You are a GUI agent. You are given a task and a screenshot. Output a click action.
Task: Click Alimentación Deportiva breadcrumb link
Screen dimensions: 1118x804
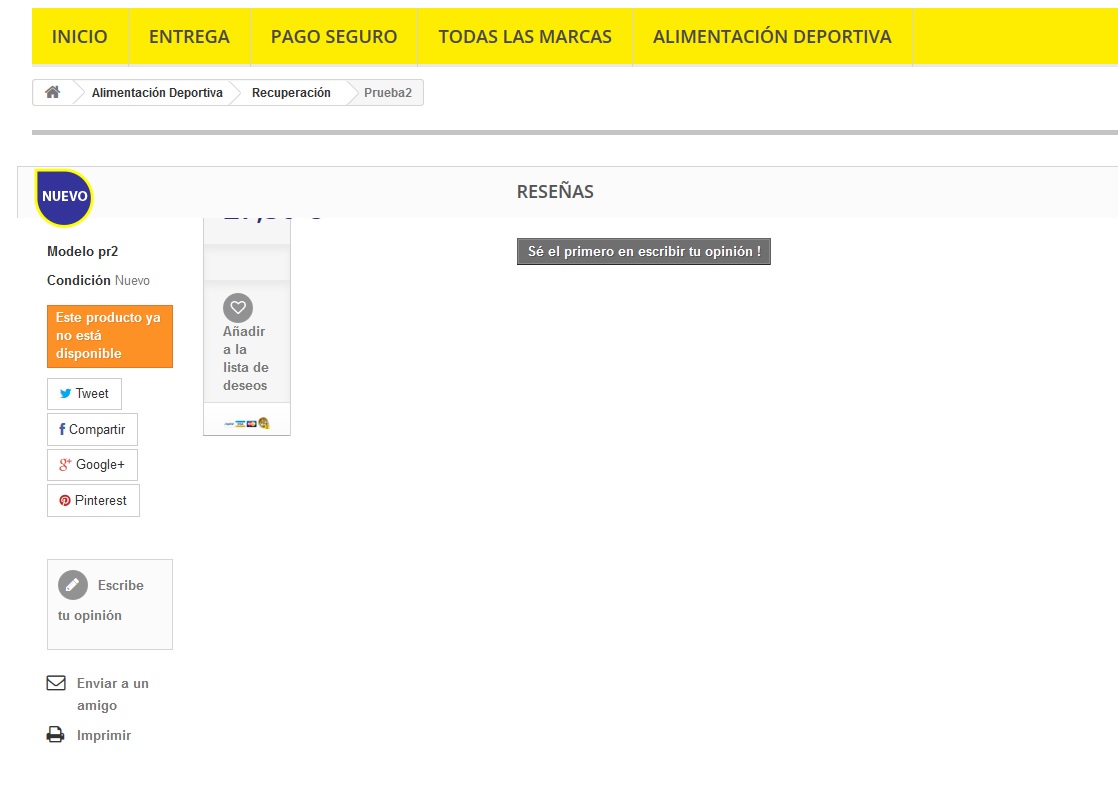pos(157,93)
